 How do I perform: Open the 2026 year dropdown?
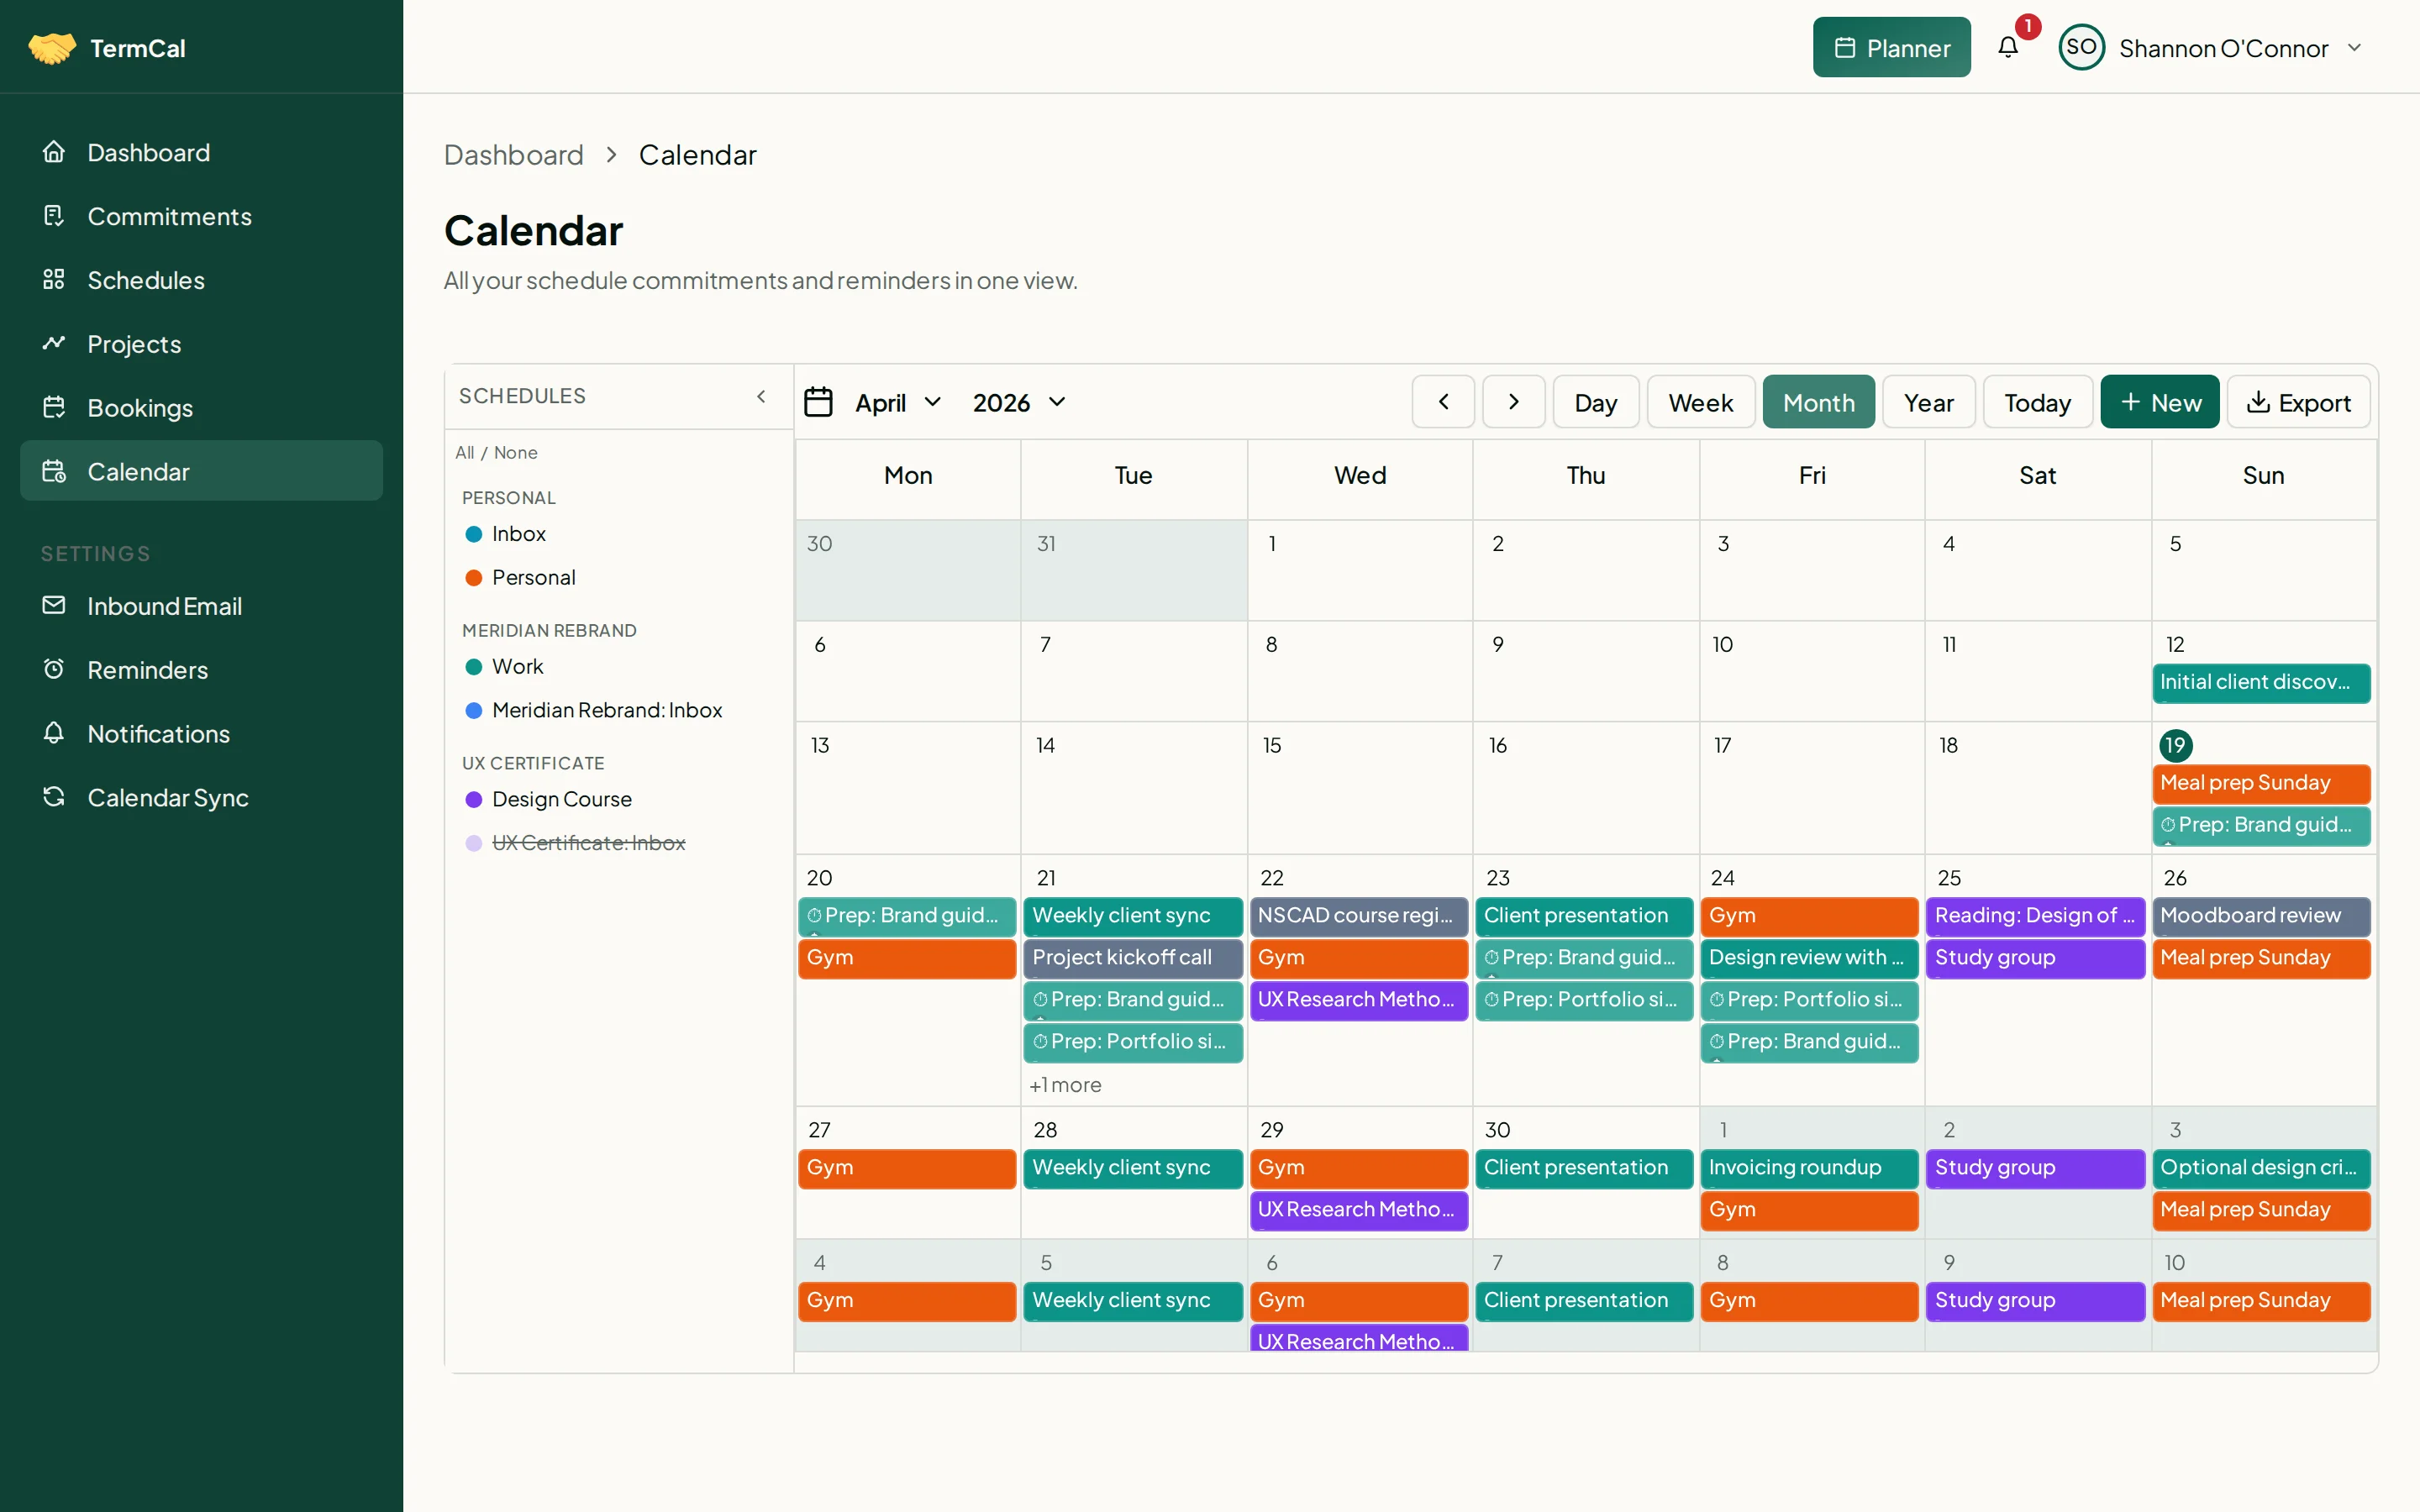1016,402
